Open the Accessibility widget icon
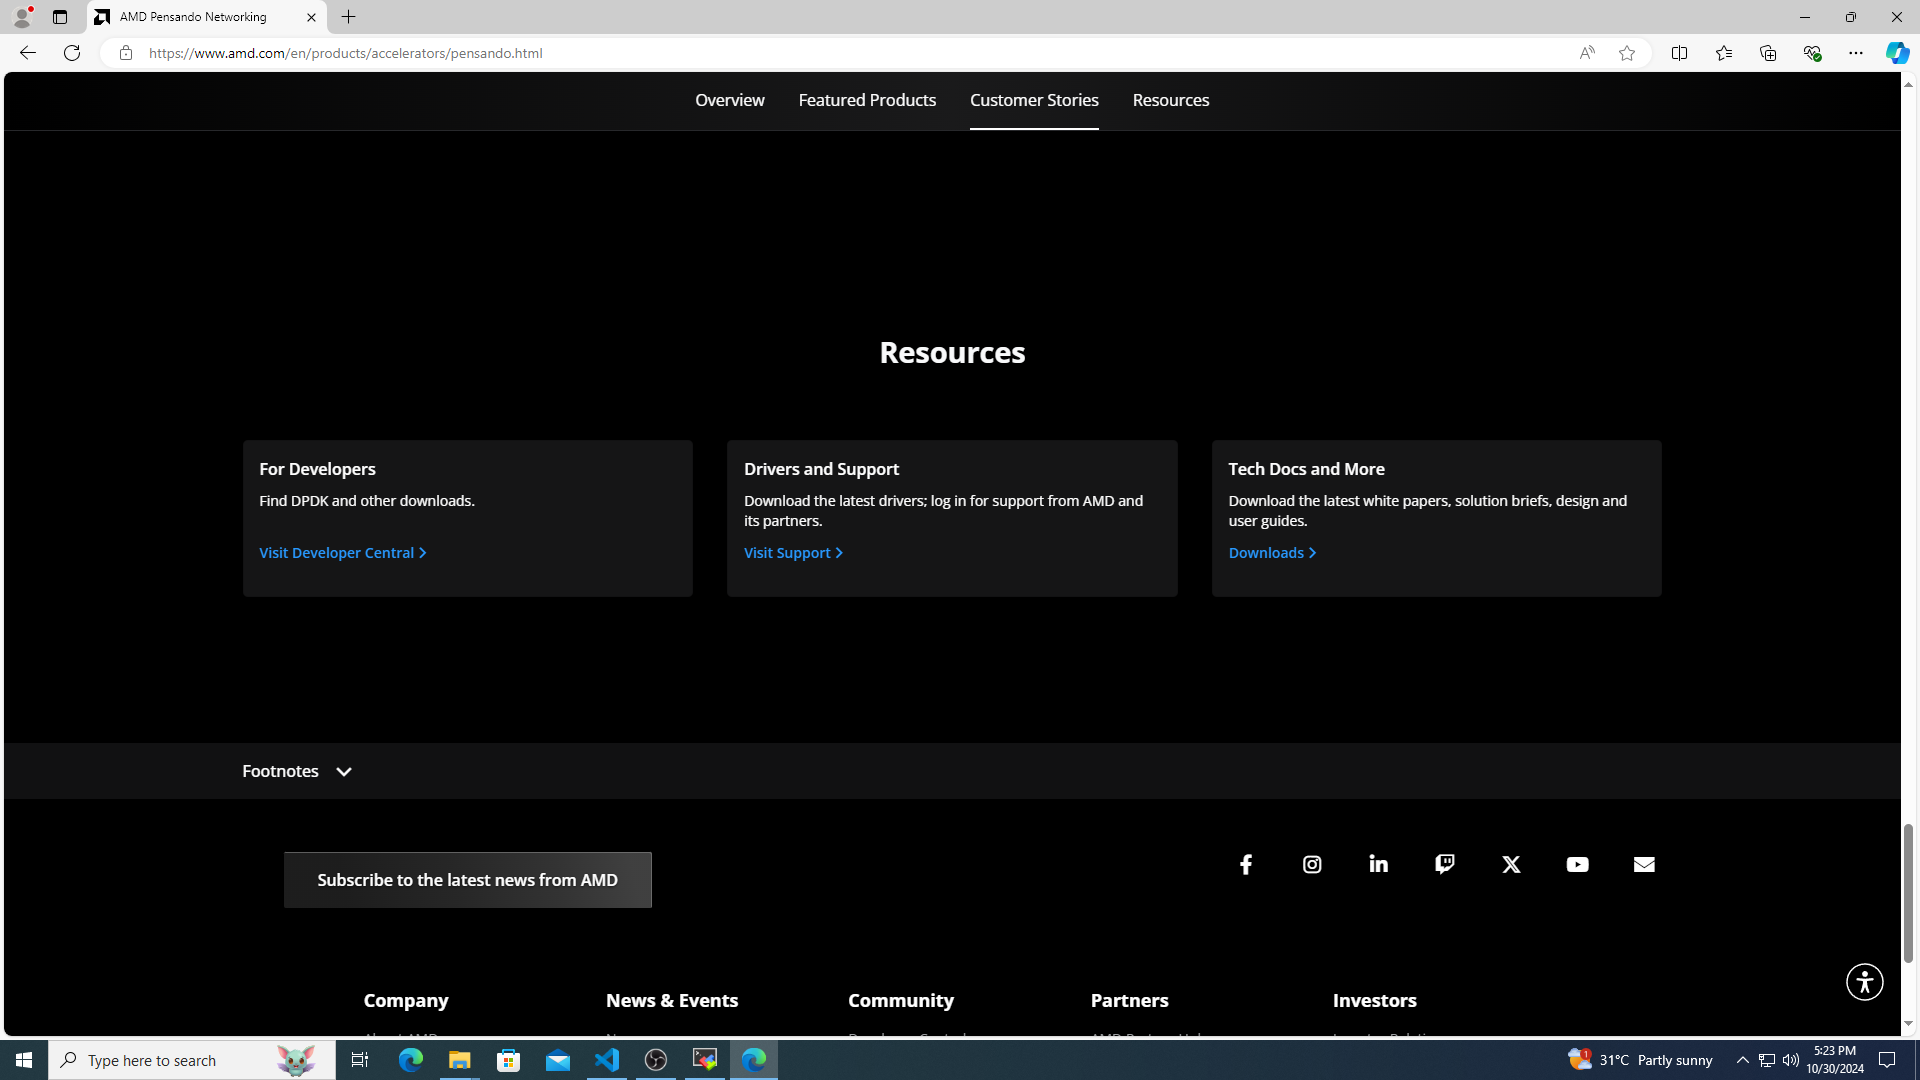Image resolution: width=1920 pixels, height=1080 pixels. [x=1864, y=982]
